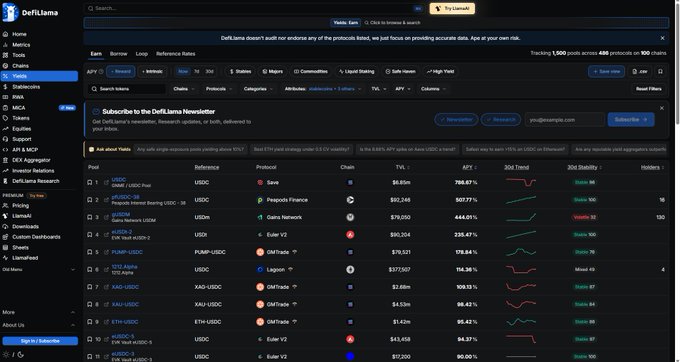Expand the More section
Image resolution: width=680 pixels, height=362 pixels.
[39, 312]
